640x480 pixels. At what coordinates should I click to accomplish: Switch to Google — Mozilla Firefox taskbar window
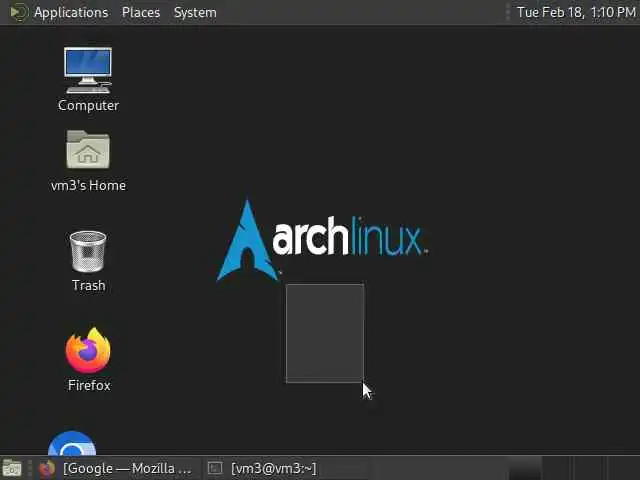(116, 468)
